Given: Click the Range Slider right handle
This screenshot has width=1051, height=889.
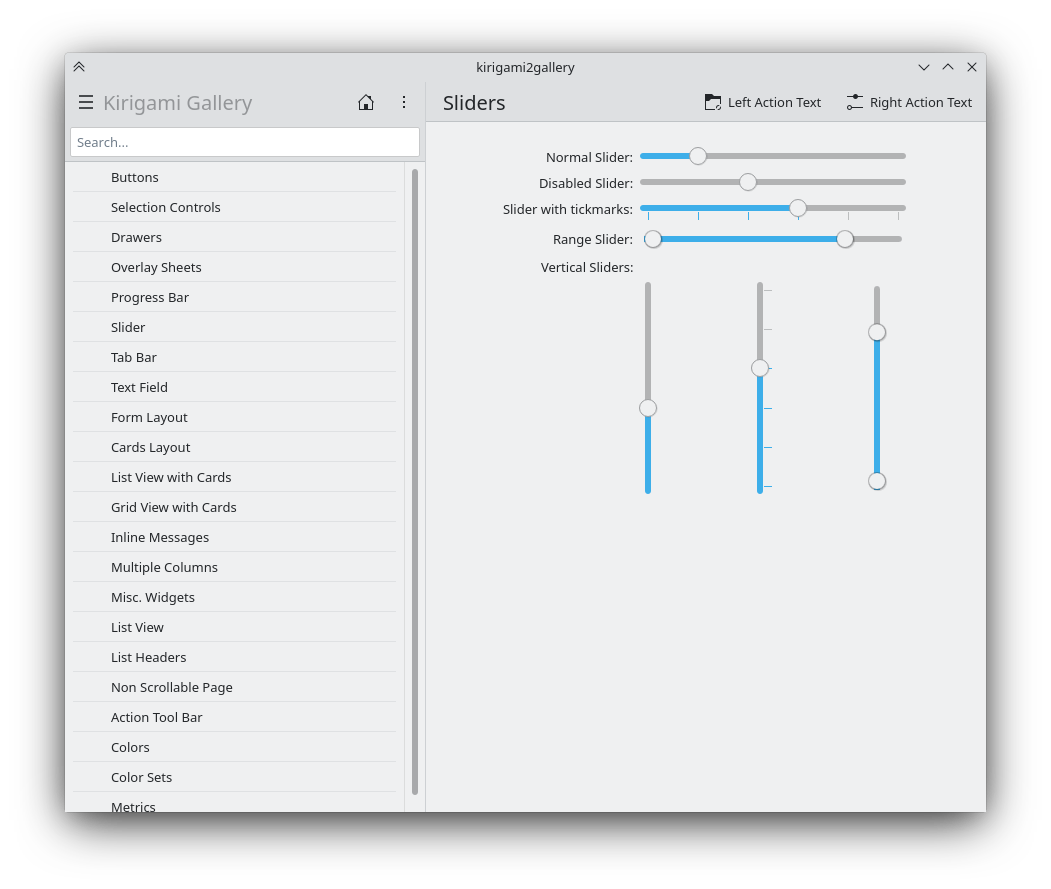Looking at the screenshot, I should (x=845, y=239).
